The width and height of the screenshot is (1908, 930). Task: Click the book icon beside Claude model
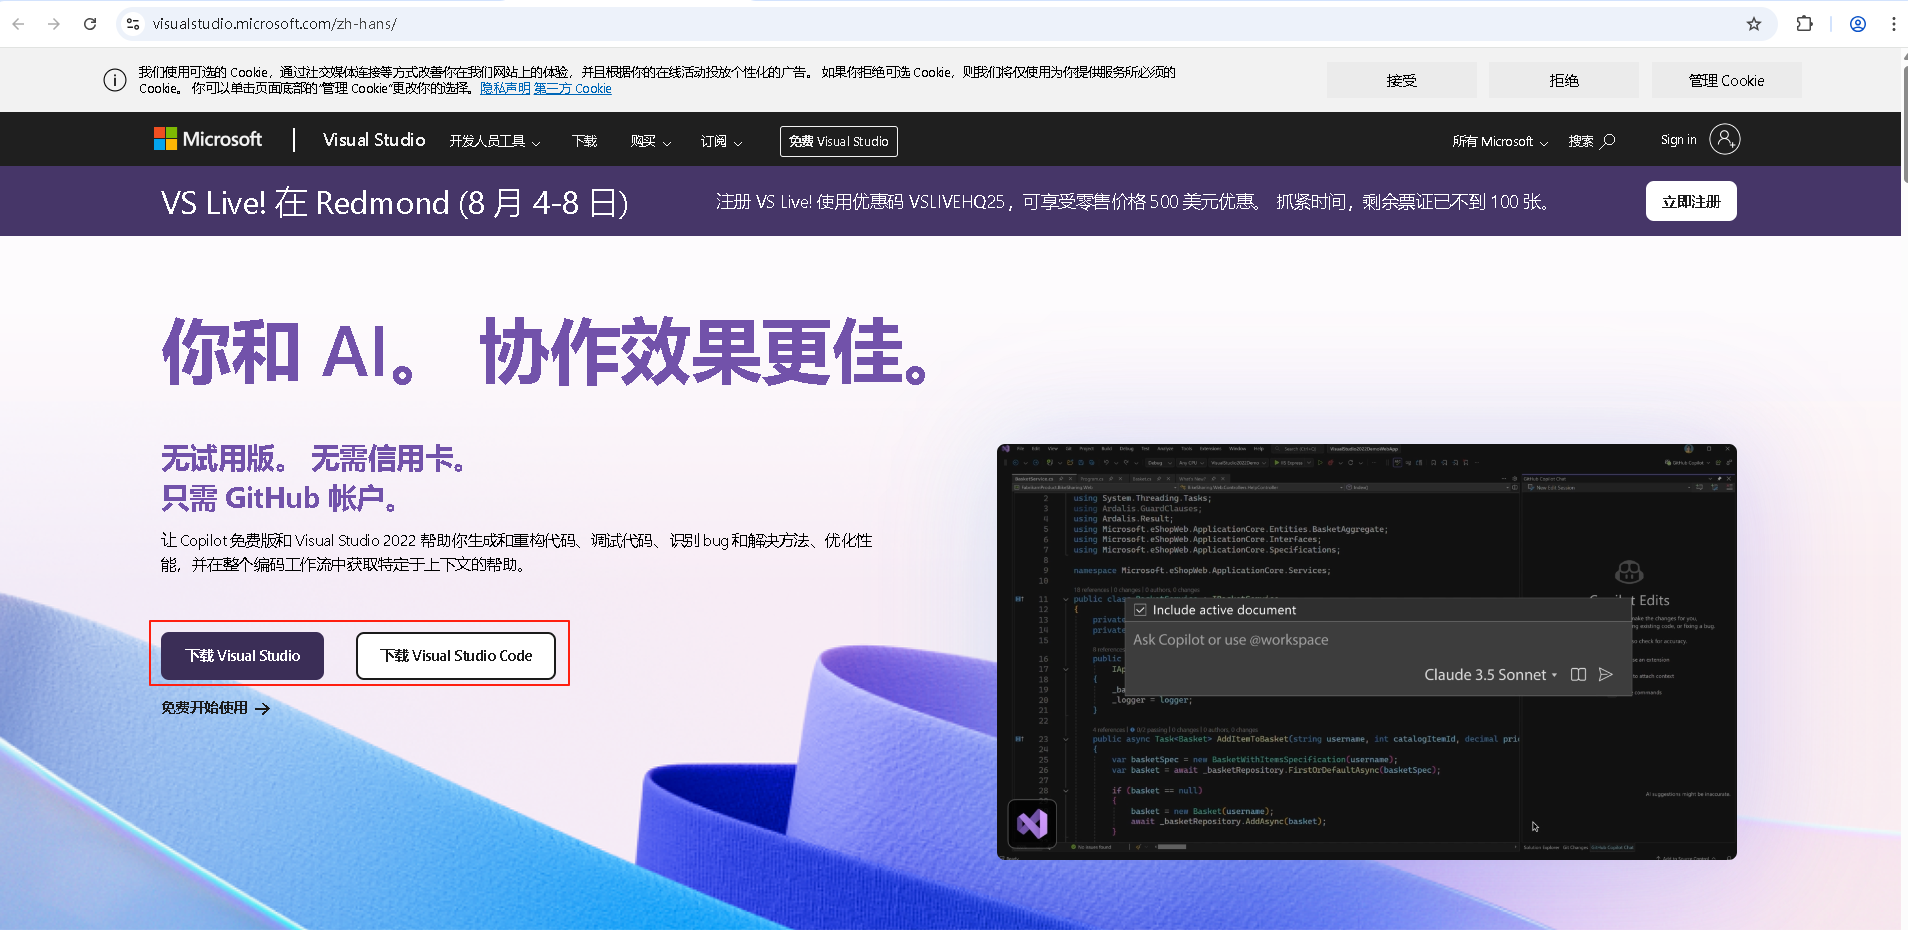coord(1578,675)
